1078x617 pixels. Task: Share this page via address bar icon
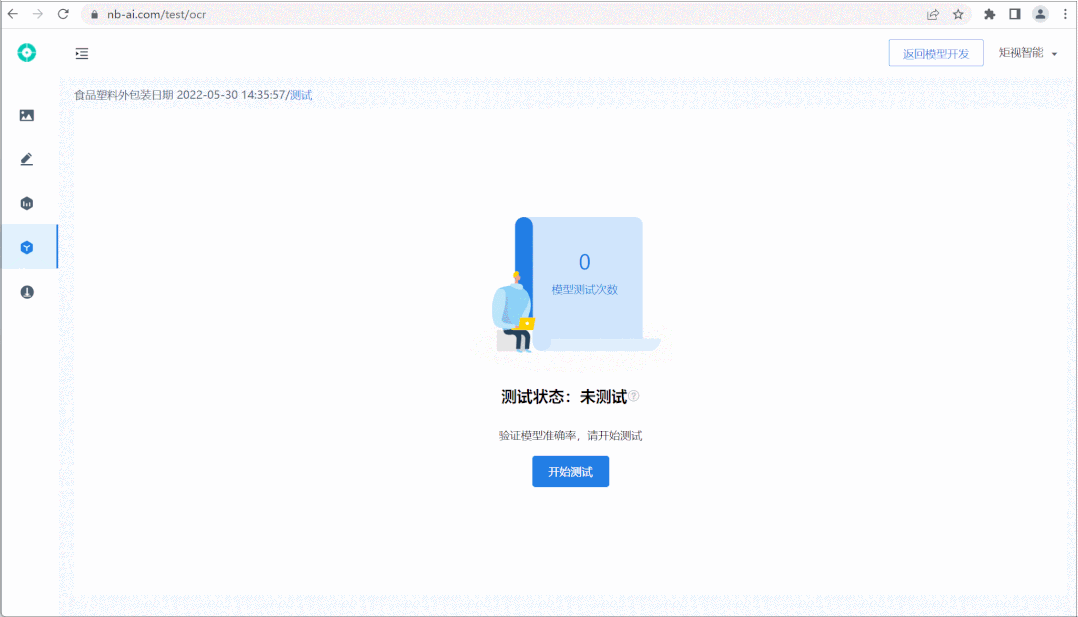point(933,14)
